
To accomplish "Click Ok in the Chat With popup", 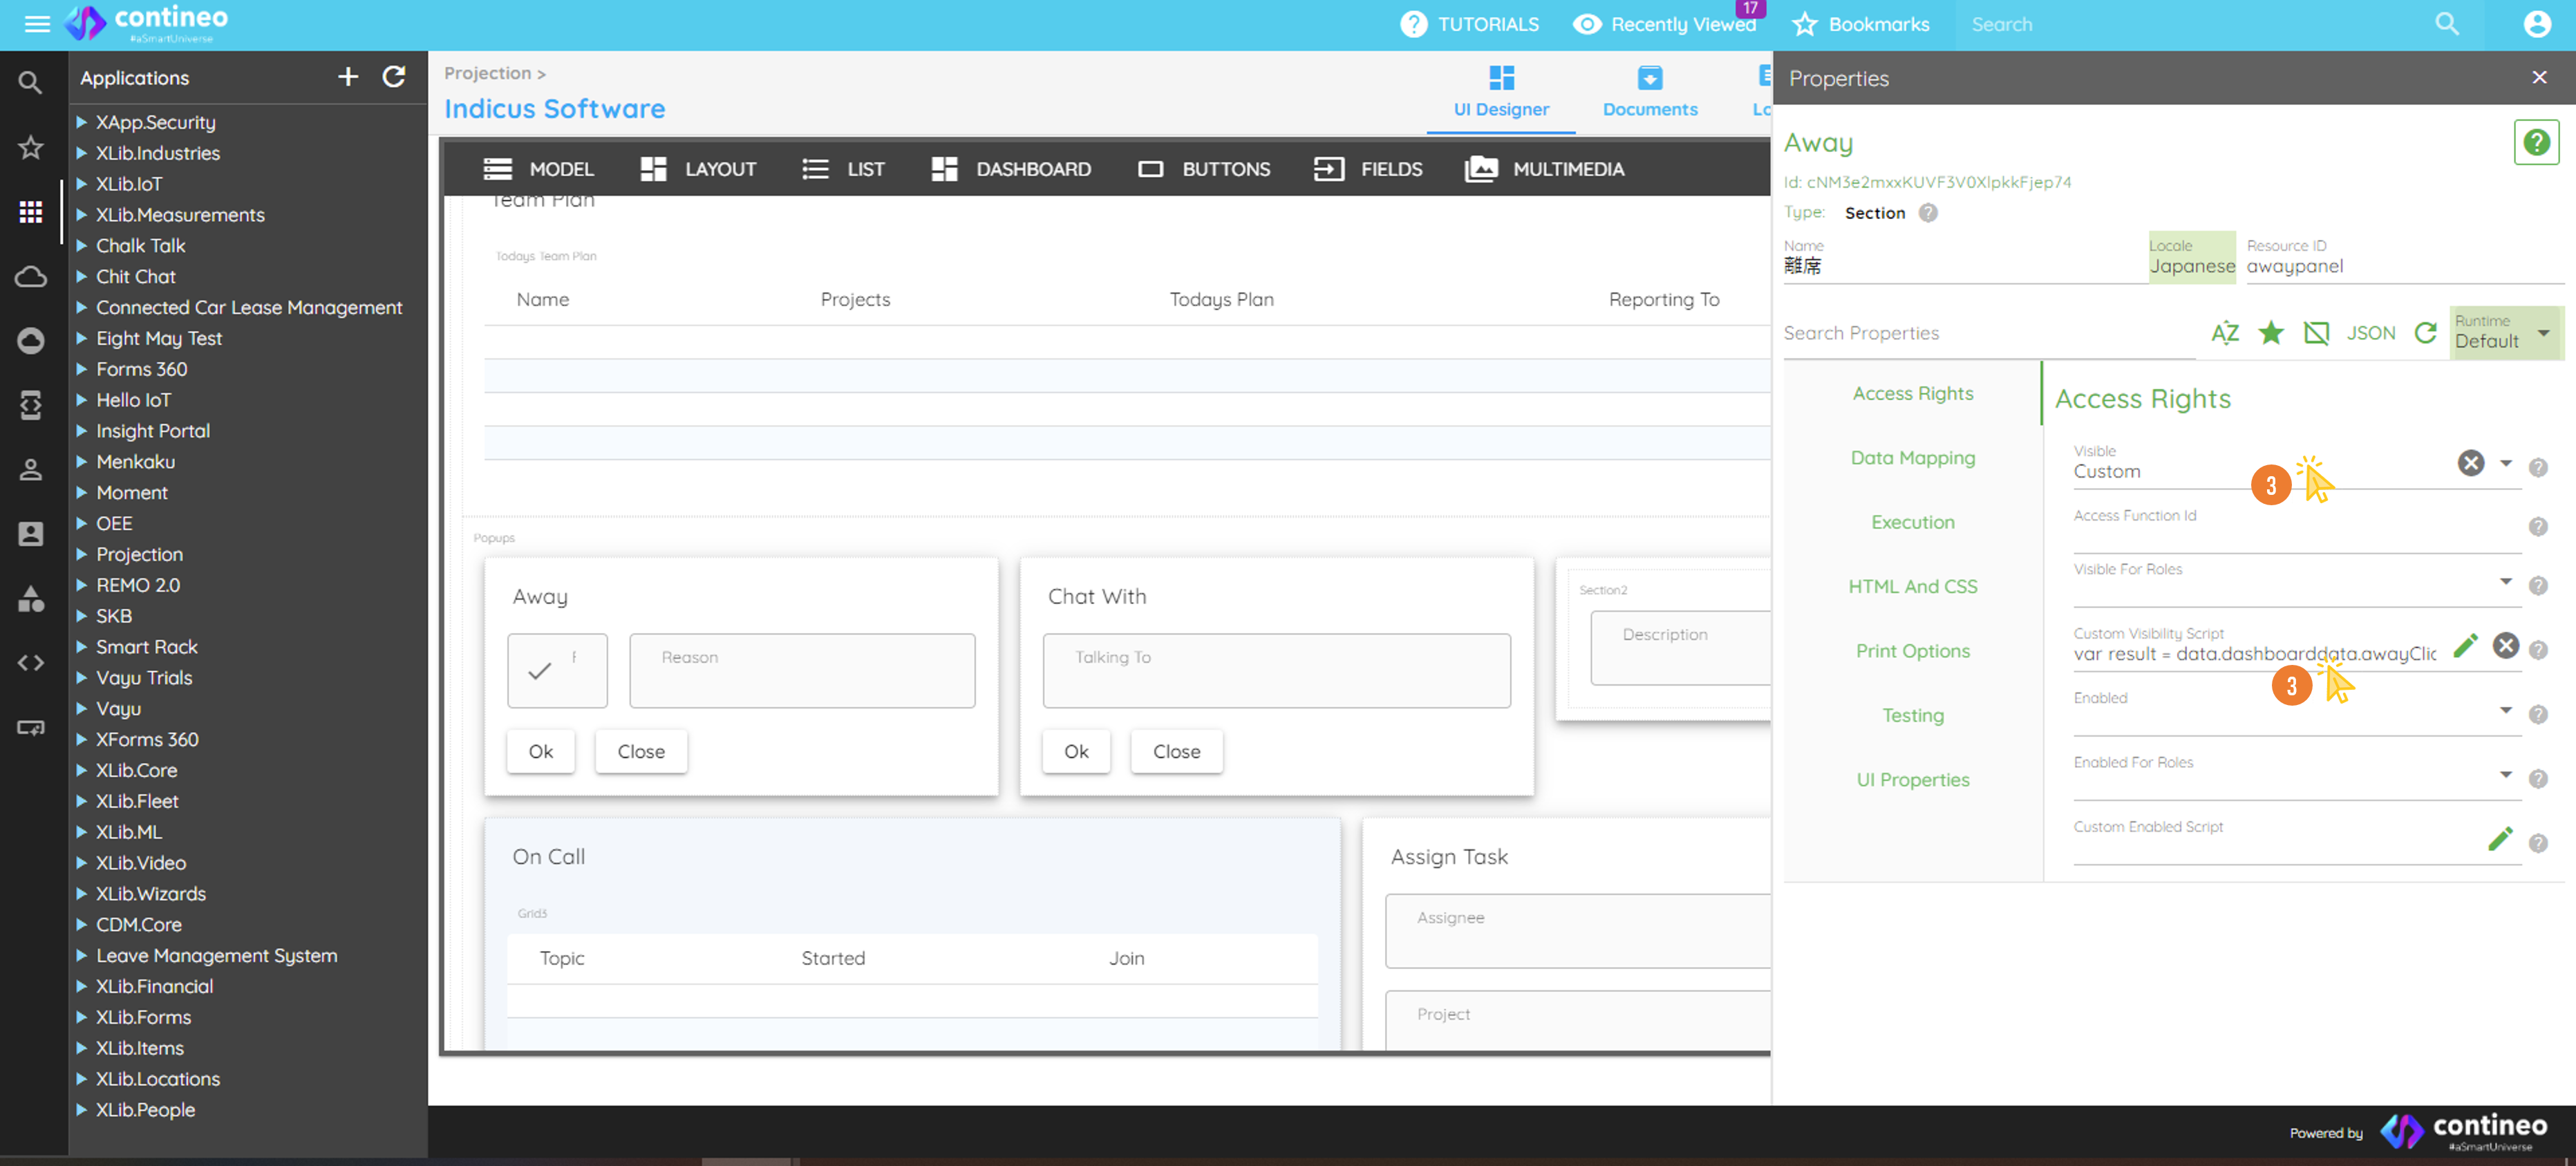I will pyautogui.click(x=1076, y=751).
